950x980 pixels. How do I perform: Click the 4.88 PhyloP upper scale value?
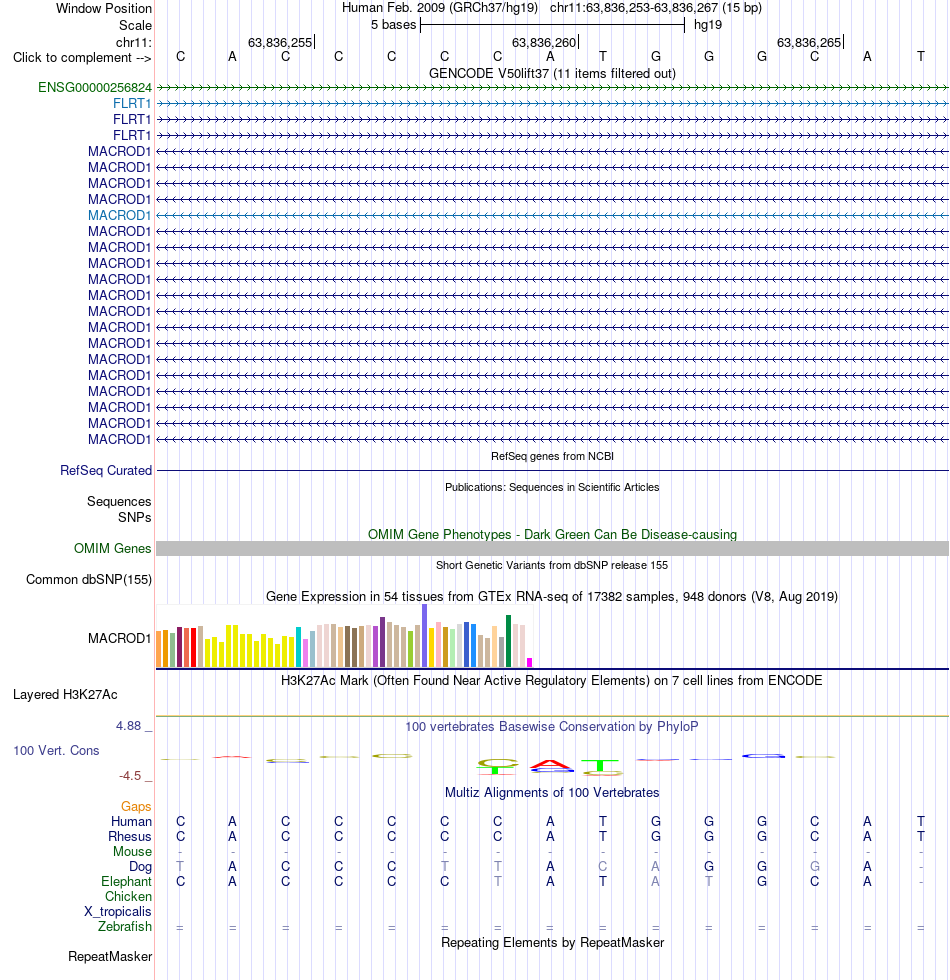point(128,726)
